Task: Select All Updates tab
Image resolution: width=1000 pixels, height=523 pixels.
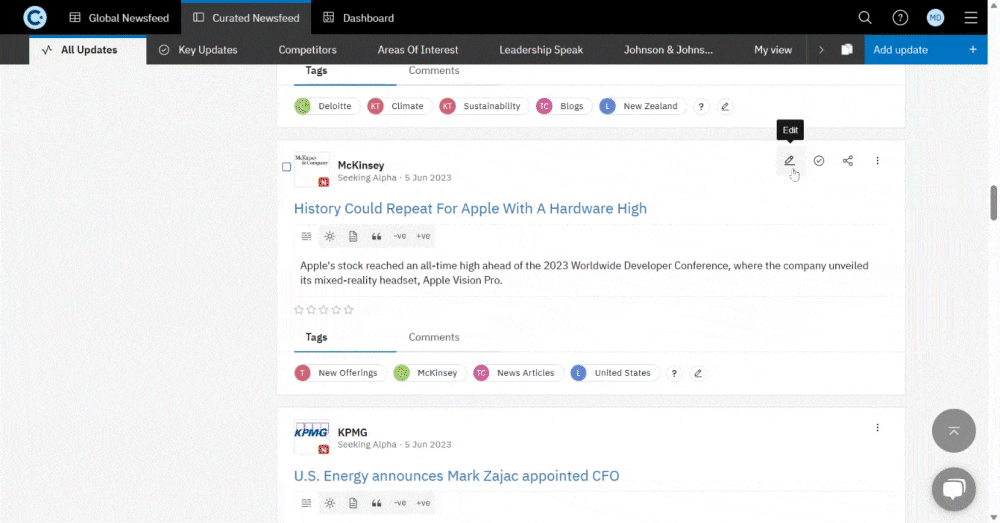Action: click(x=87, y=50)
